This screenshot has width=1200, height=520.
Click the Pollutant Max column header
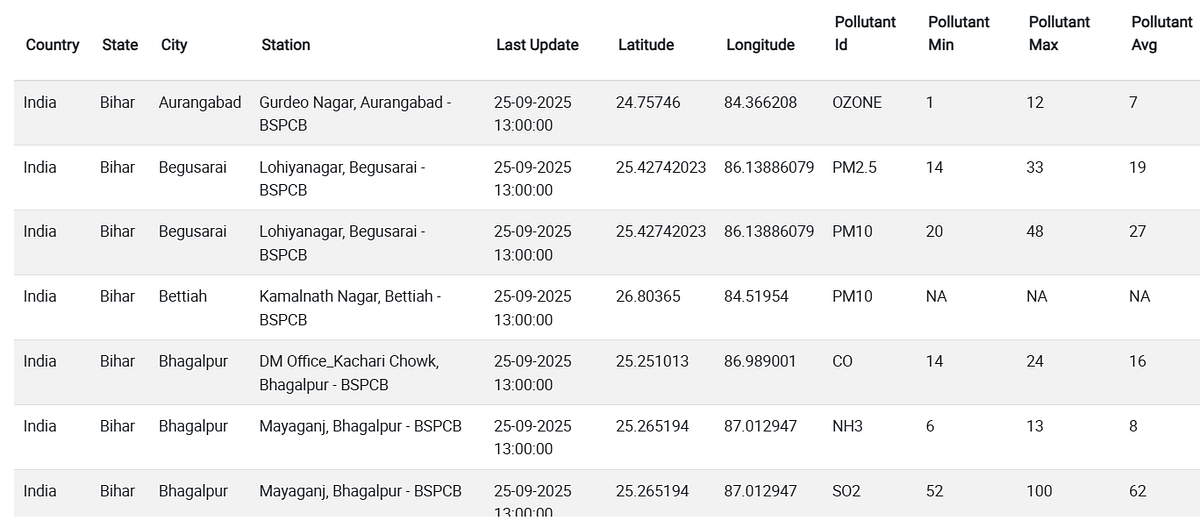tap(1059, 33)
